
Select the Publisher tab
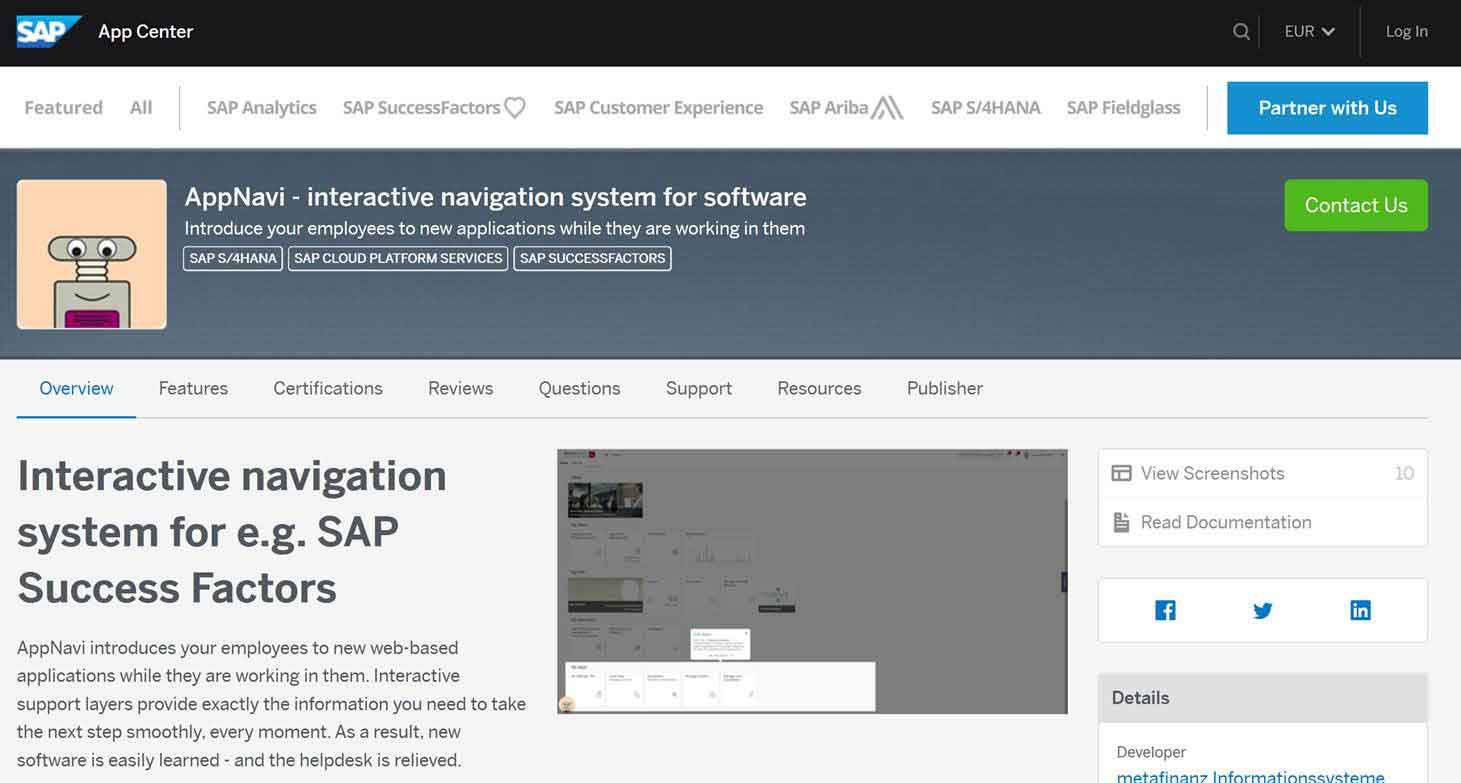945,388
